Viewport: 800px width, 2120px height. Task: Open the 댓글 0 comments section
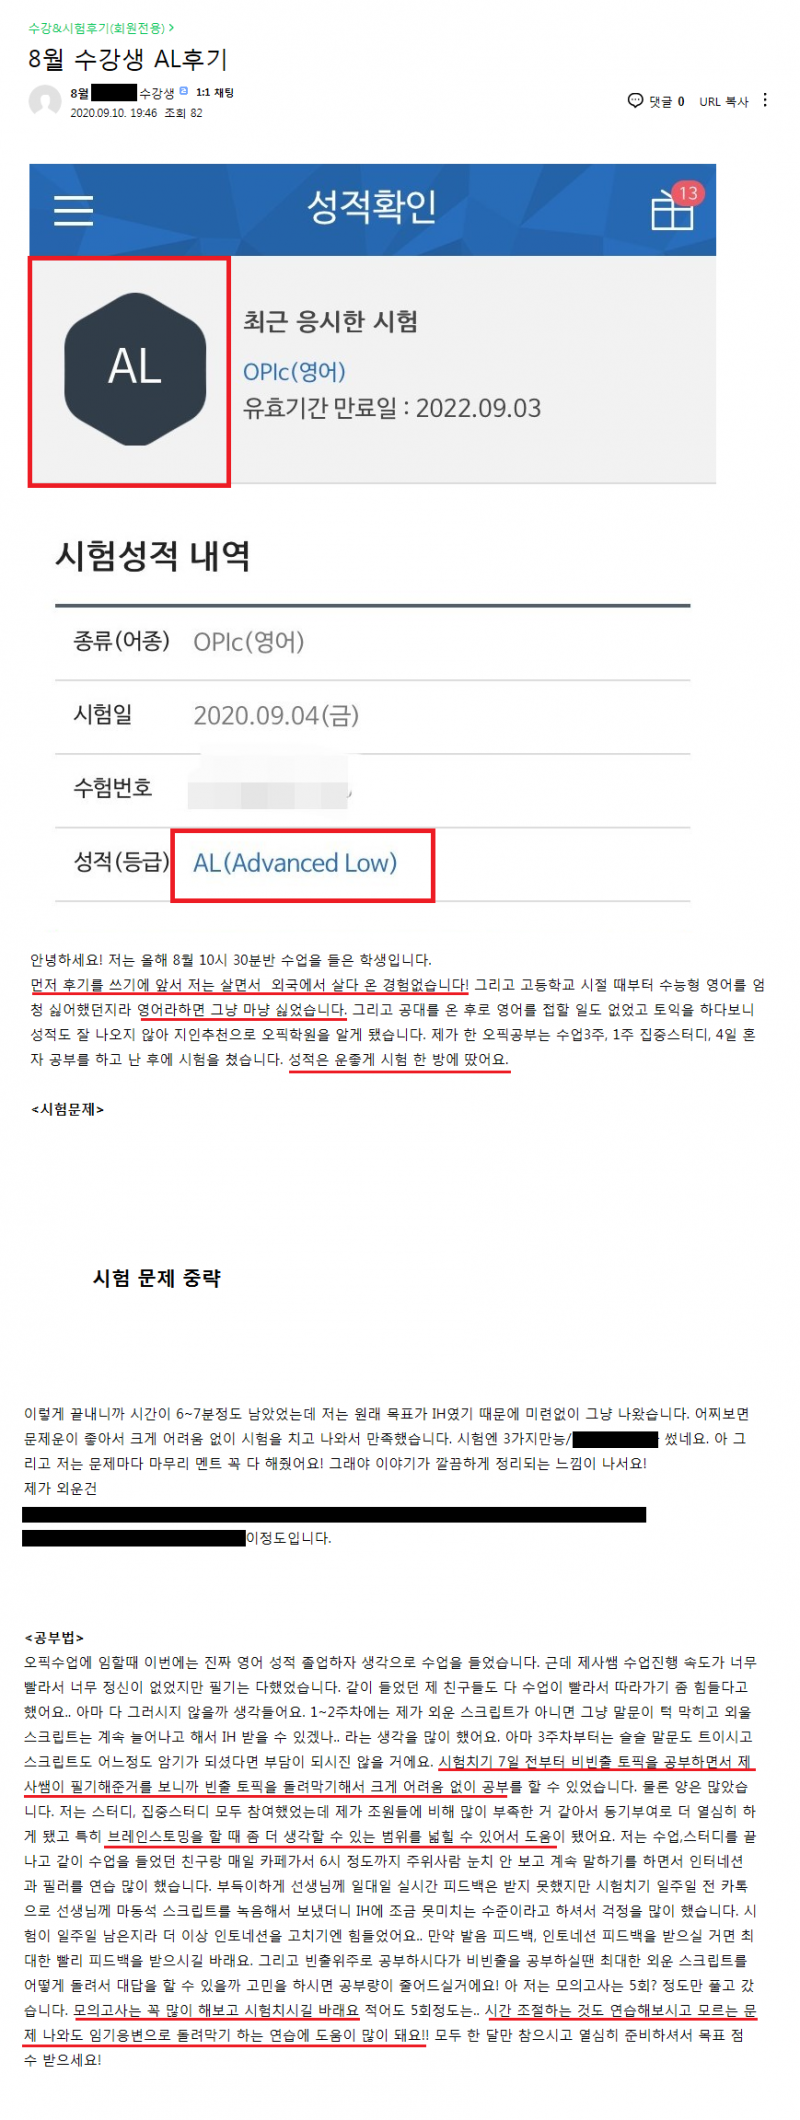click(667, 101)
